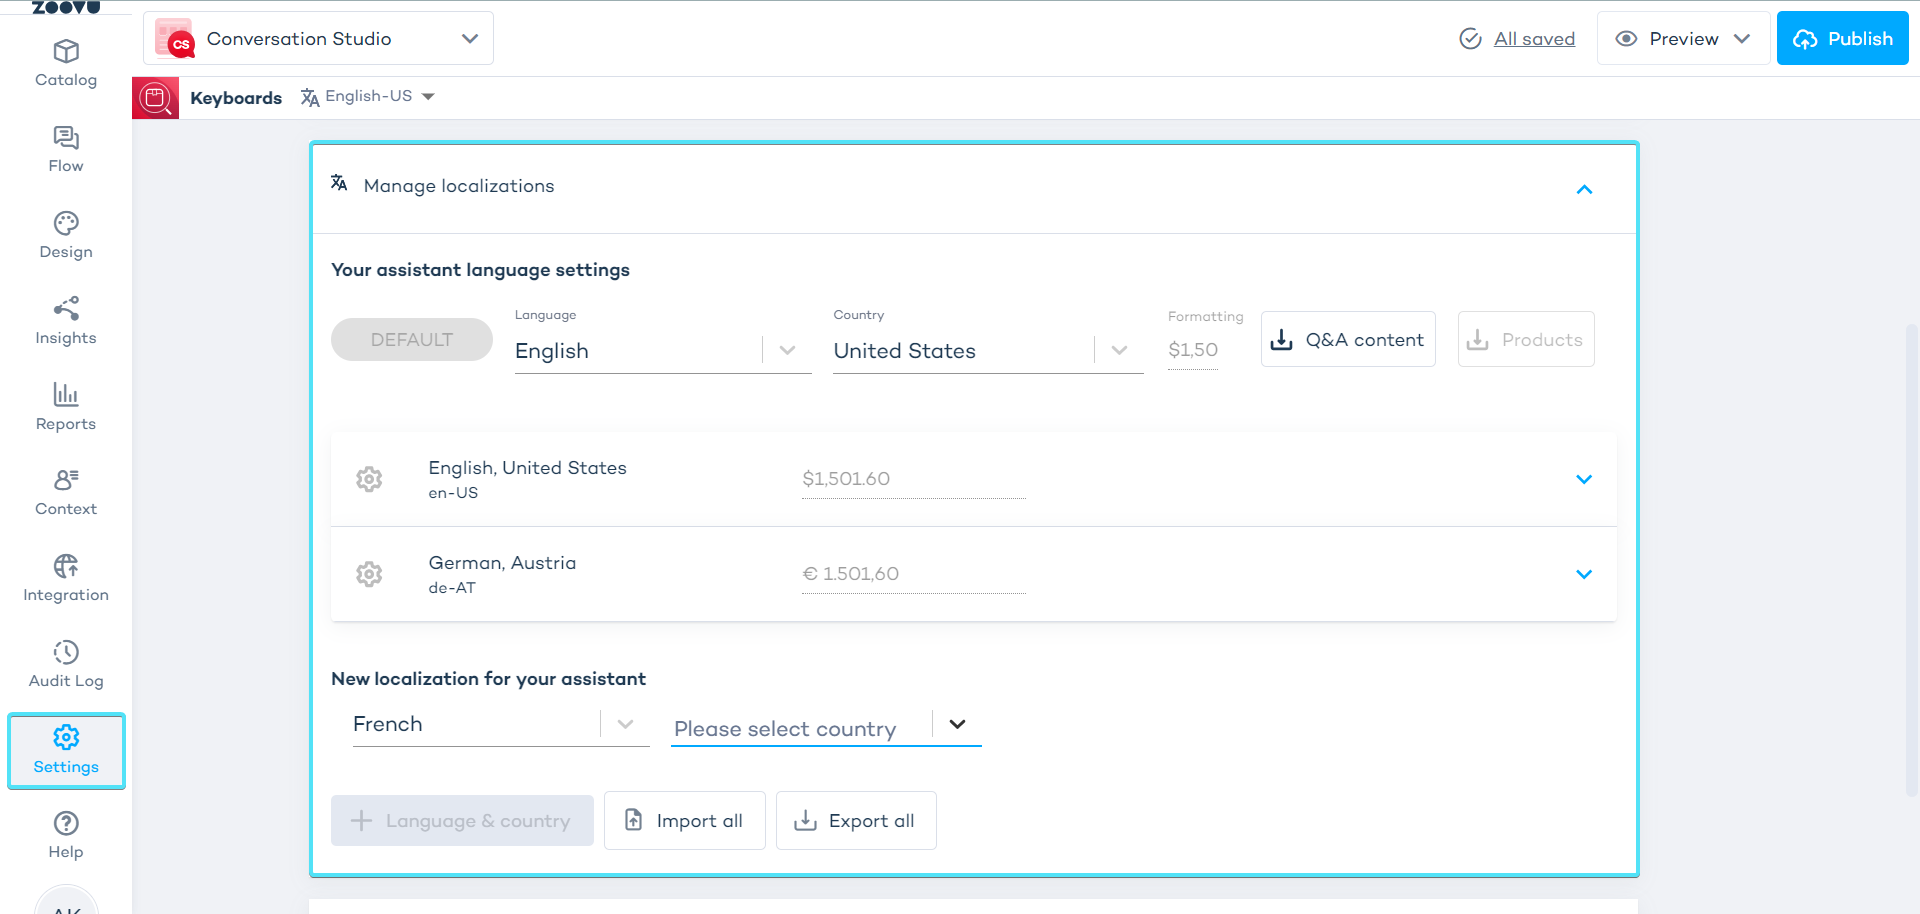The height and width of the screenshot is (914, 1920).
Task: Open the Integration globe section
Action: click(x=66, y=579)
